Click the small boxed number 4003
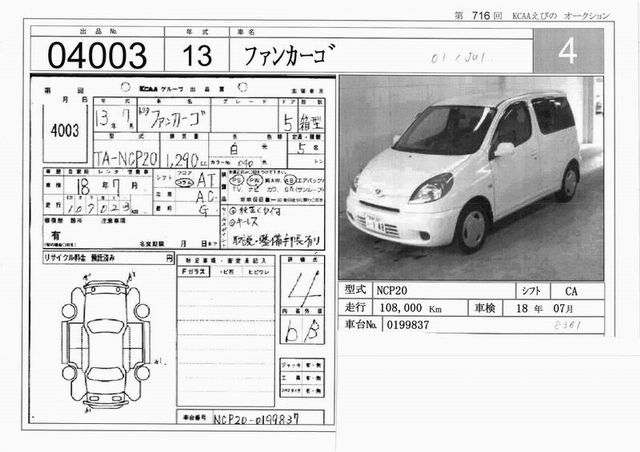Screen dimensions: 640x452 coord(65,131)
